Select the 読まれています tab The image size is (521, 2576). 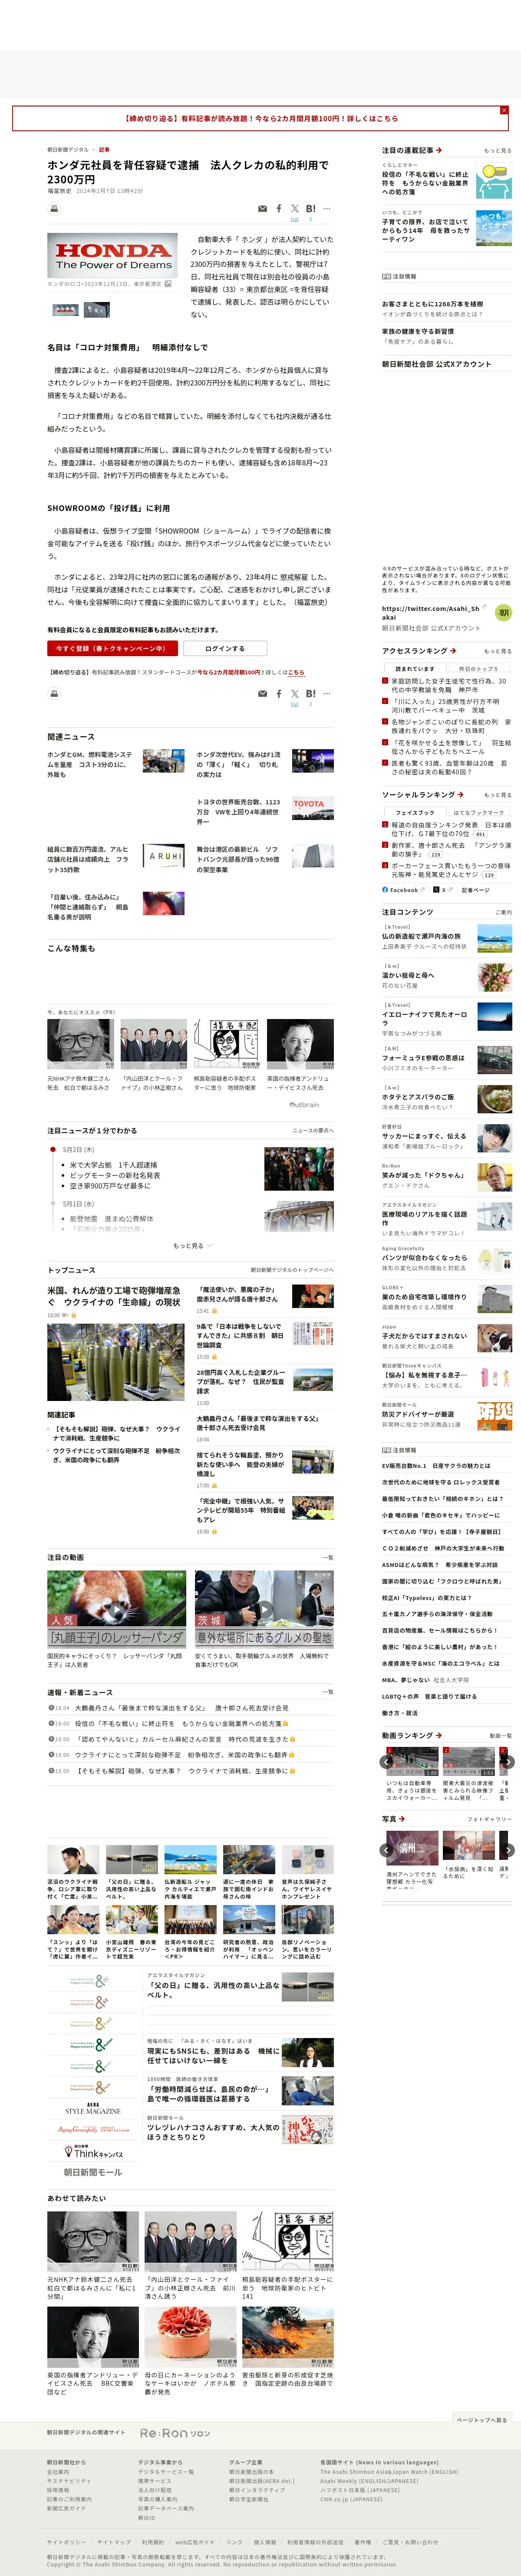414,668
